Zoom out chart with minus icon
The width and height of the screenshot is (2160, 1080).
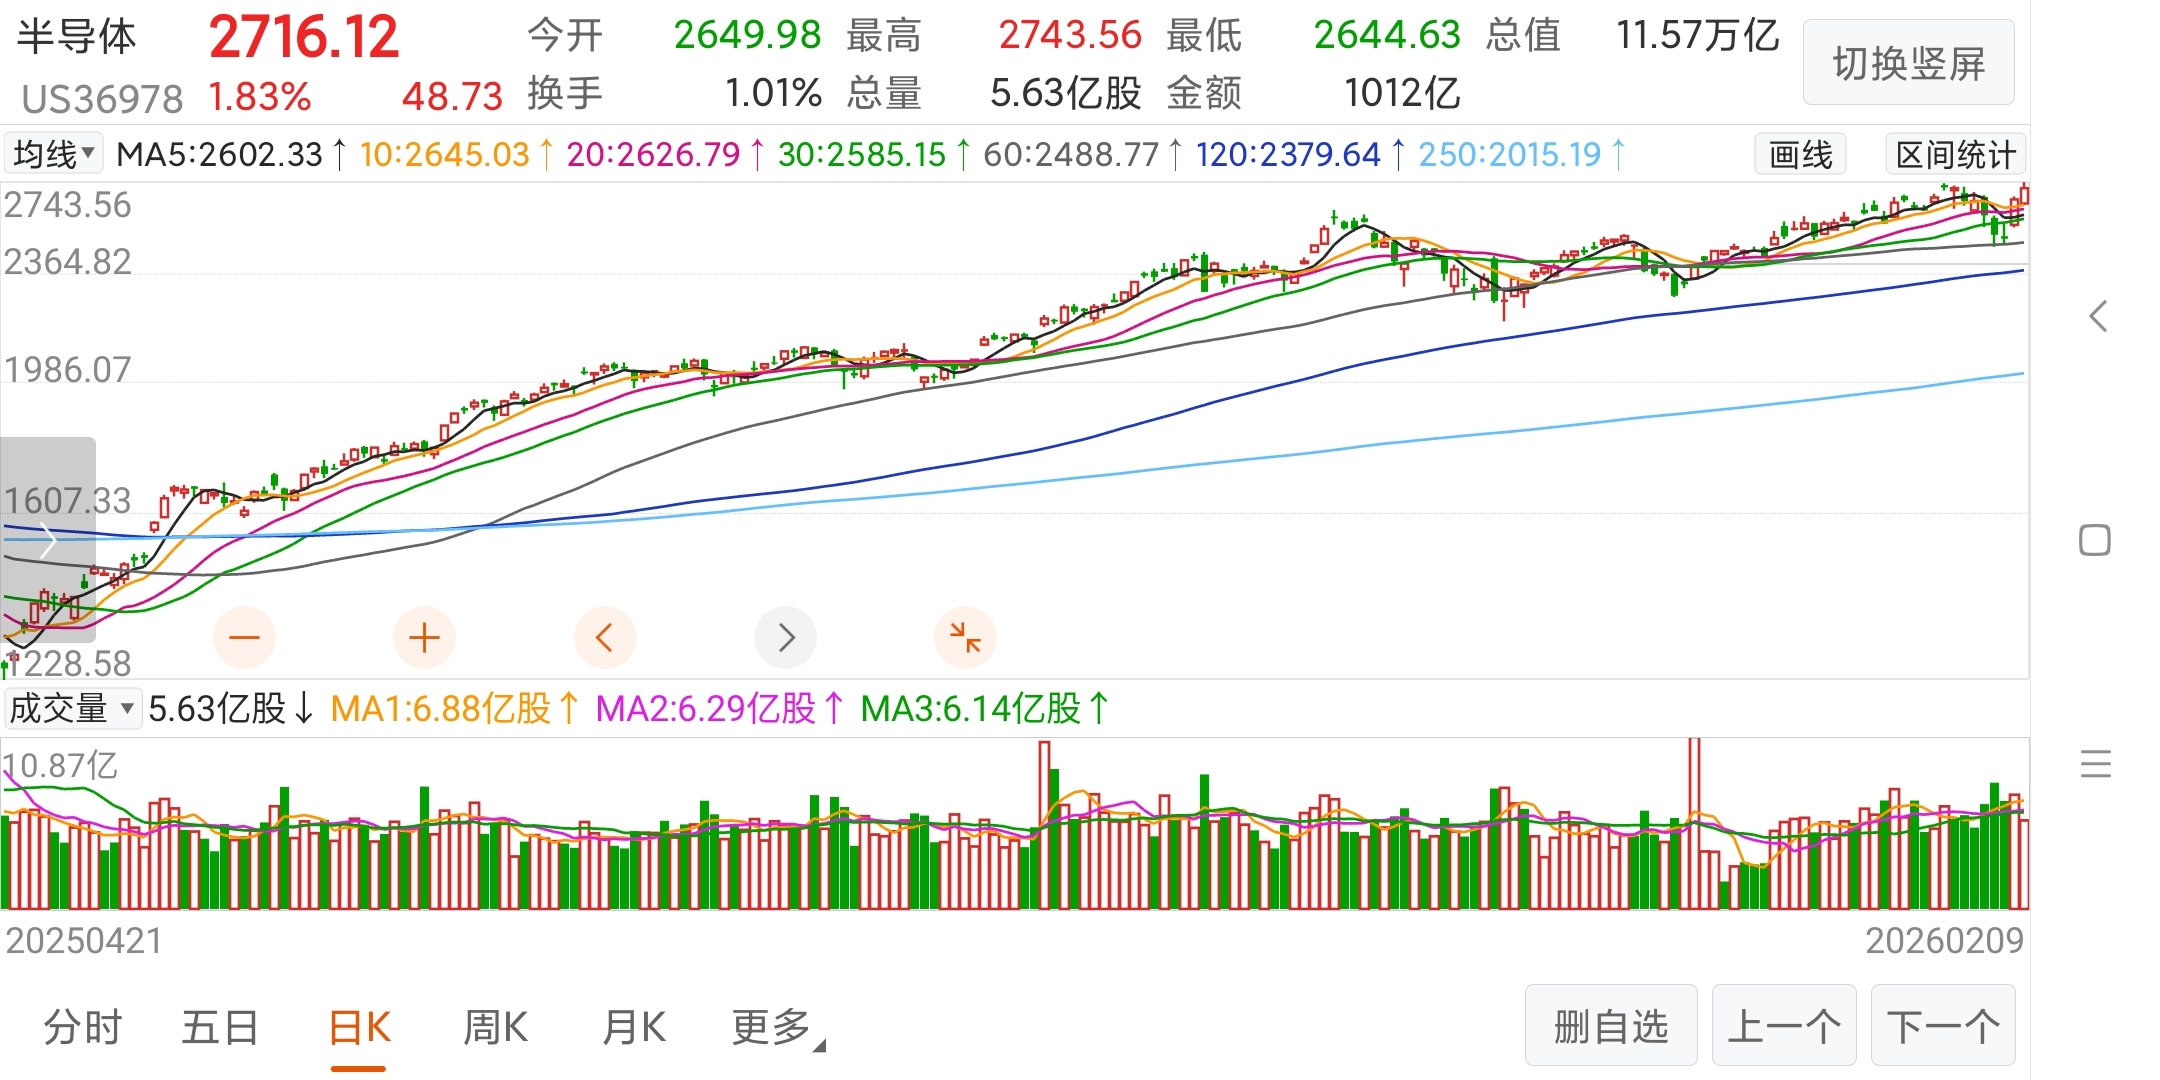(244, 637)
